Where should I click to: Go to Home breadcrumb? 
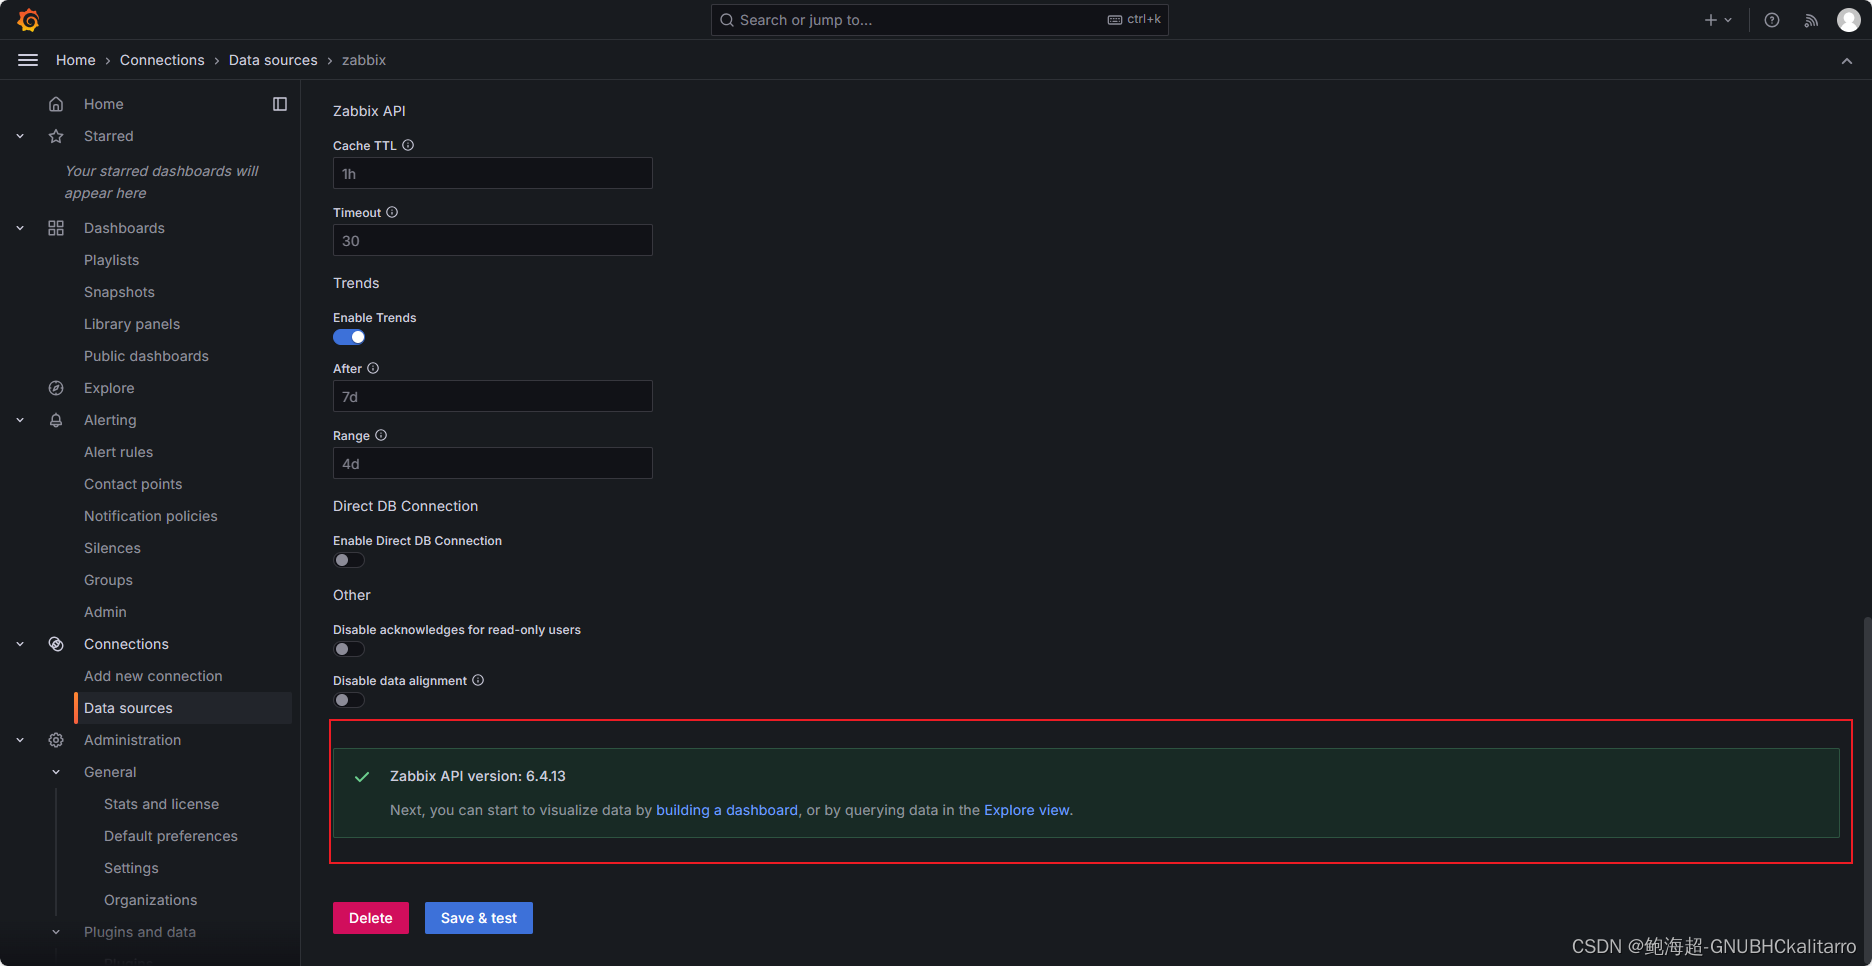coord(76,60)
